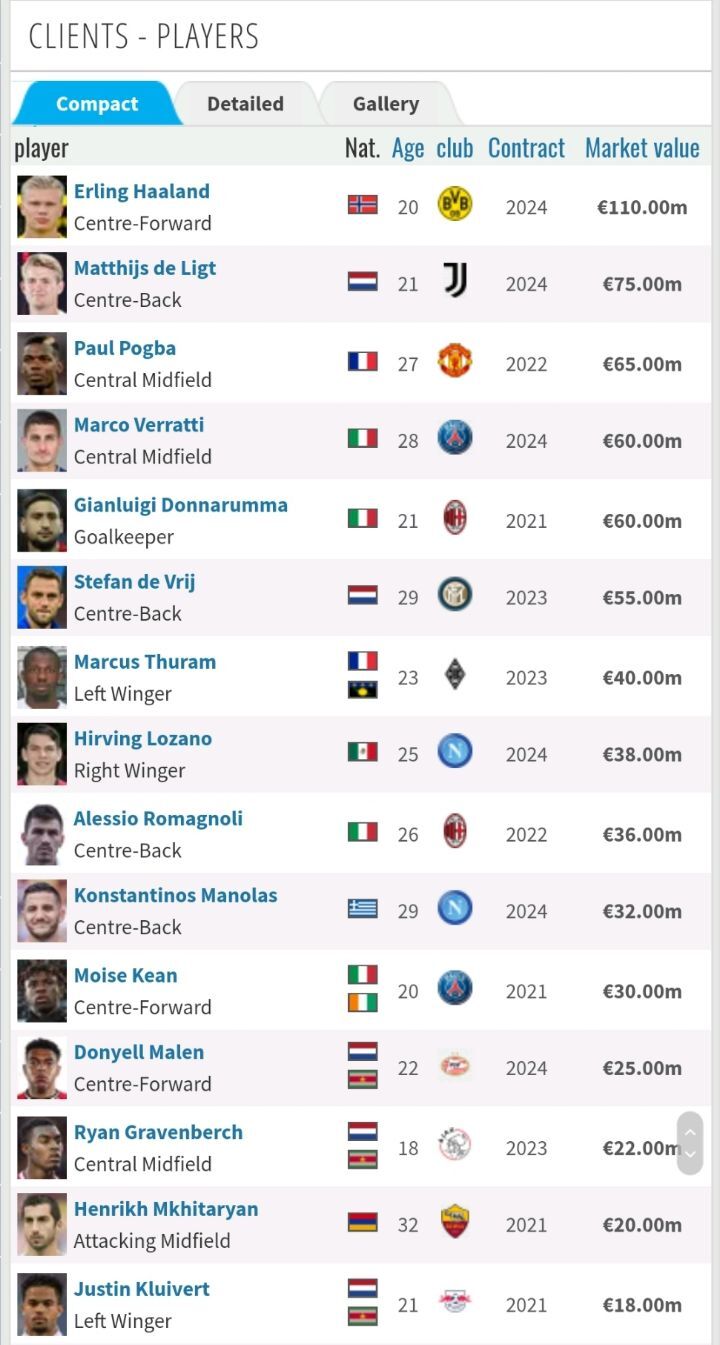This screenshot has height=1345, width=720.
Task: Click PSV crest in Malen row
Action: [x=455, y=1066]
